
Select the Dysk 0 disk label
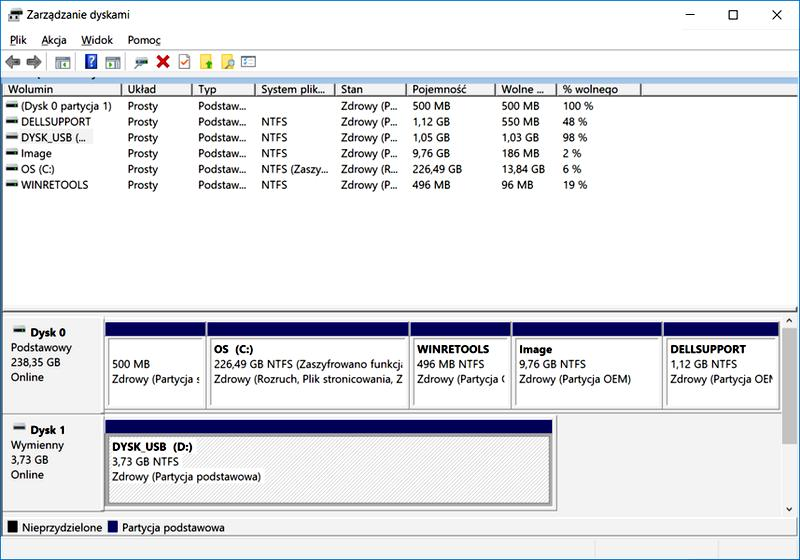[47, 333]
